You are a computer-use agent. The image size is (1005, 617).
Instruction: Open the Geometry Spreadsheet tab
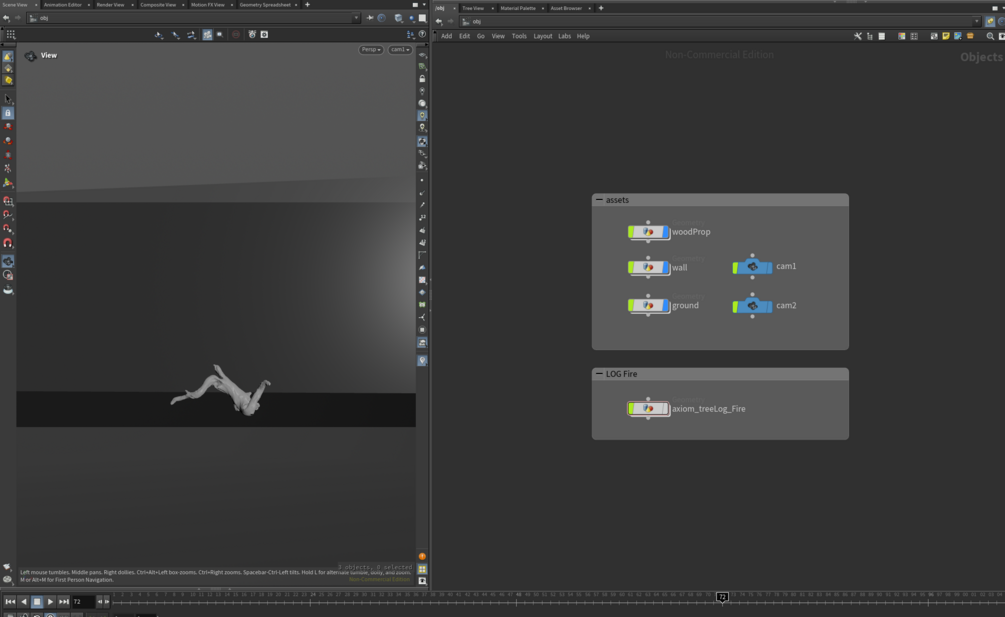(x=265, y=4)
